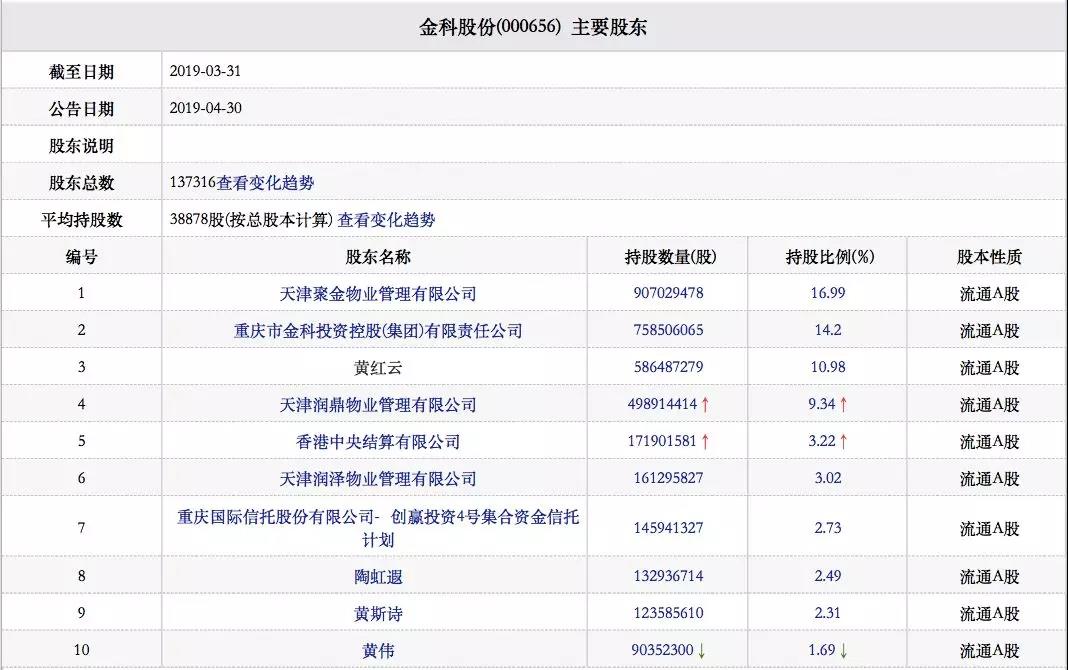Click the 金科股份(000656) 主要股东 title
Screen dimensions: 1068x670
533,27
